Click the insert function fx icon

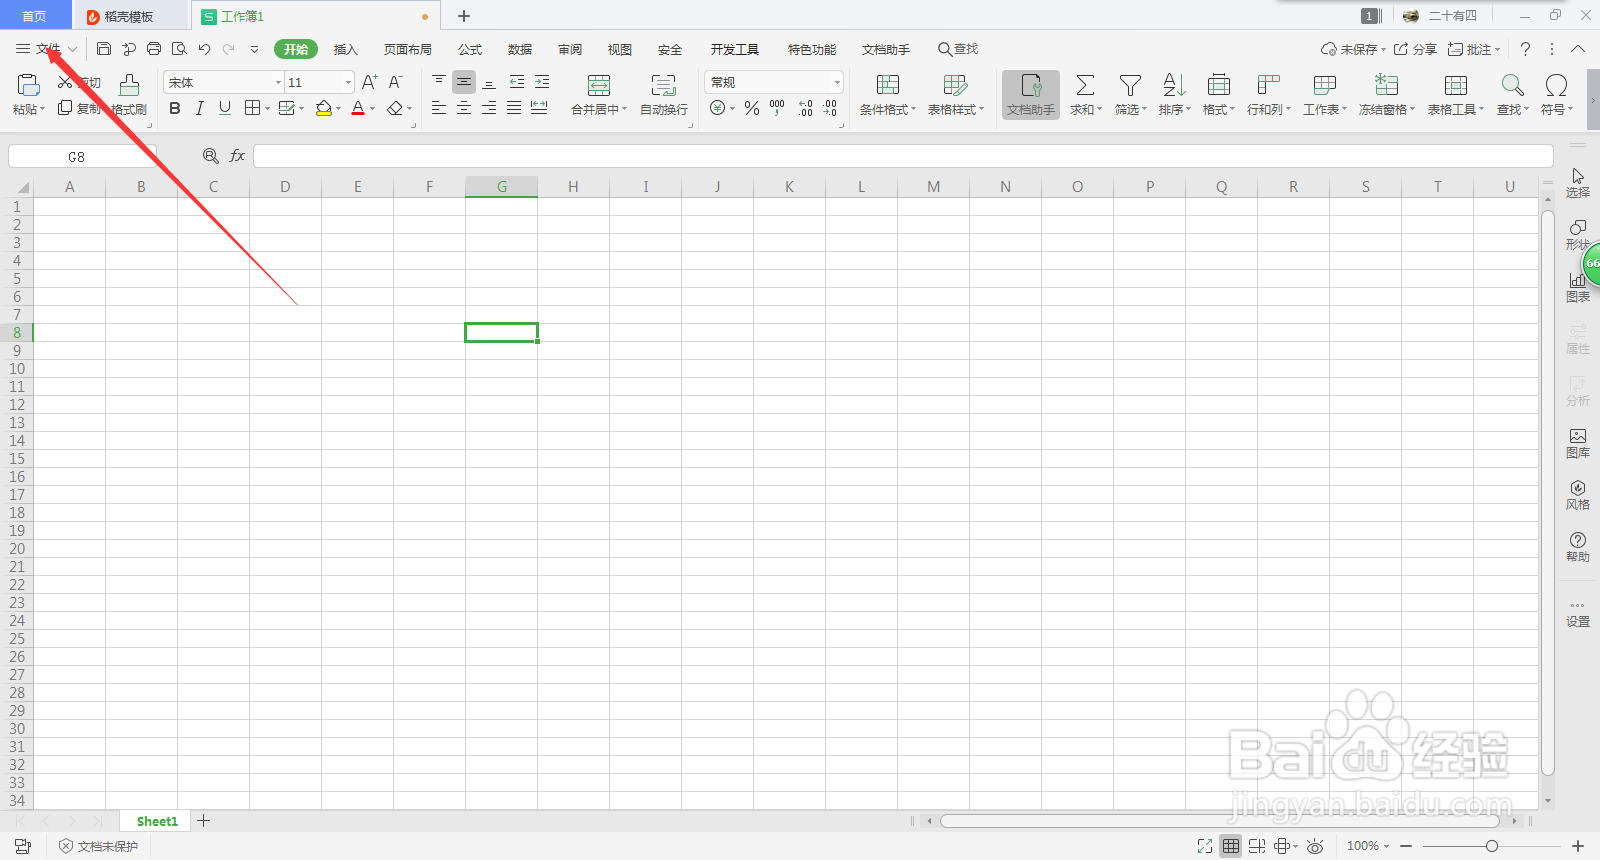[x=237, y=156]
